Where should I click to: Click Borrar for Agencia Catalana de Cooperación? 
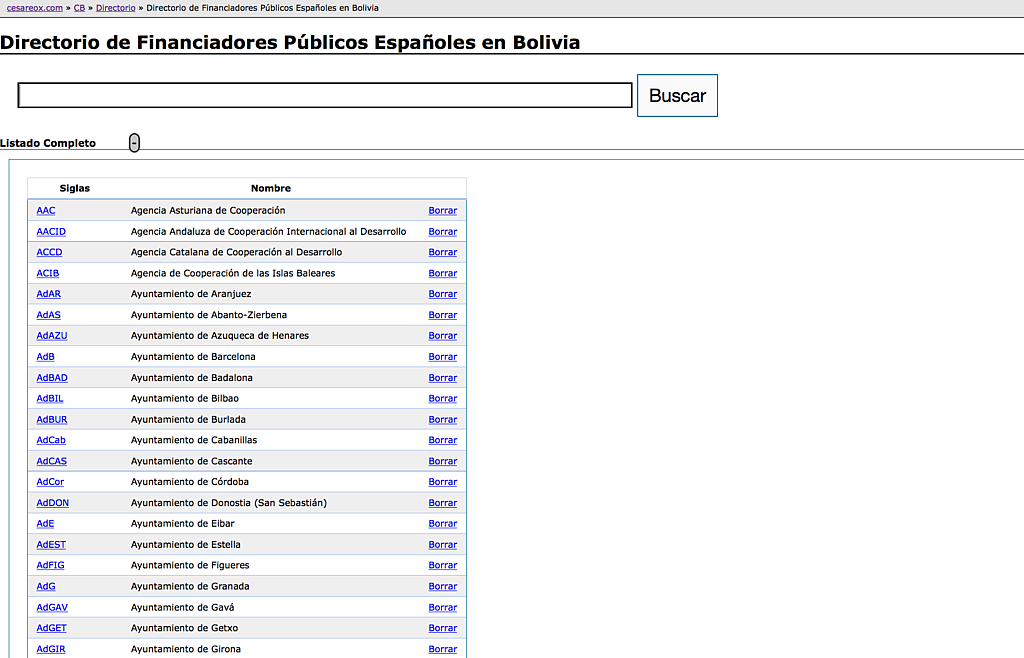click(443, 252)
